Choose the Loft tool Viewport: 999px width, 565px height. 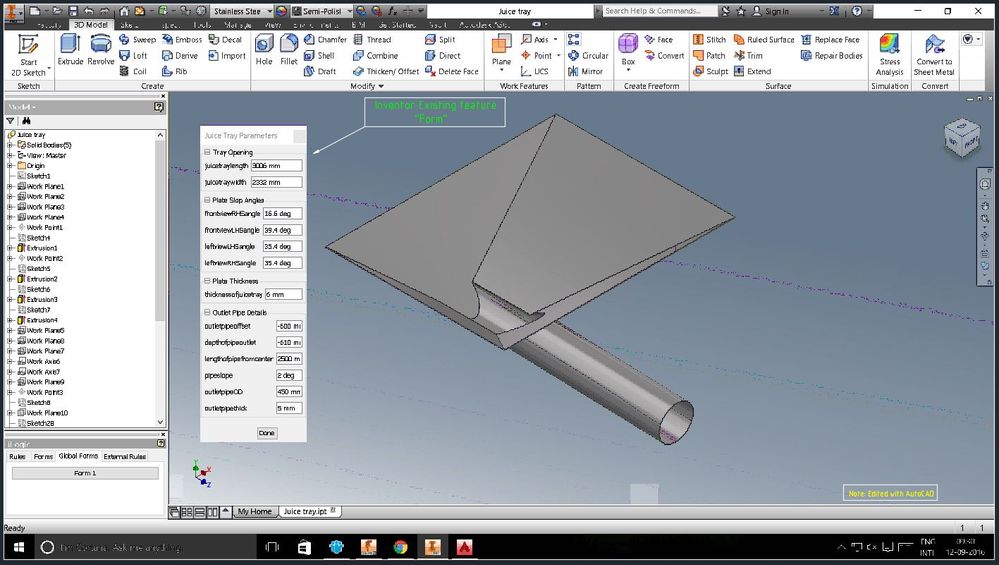(x=133, y=55)
